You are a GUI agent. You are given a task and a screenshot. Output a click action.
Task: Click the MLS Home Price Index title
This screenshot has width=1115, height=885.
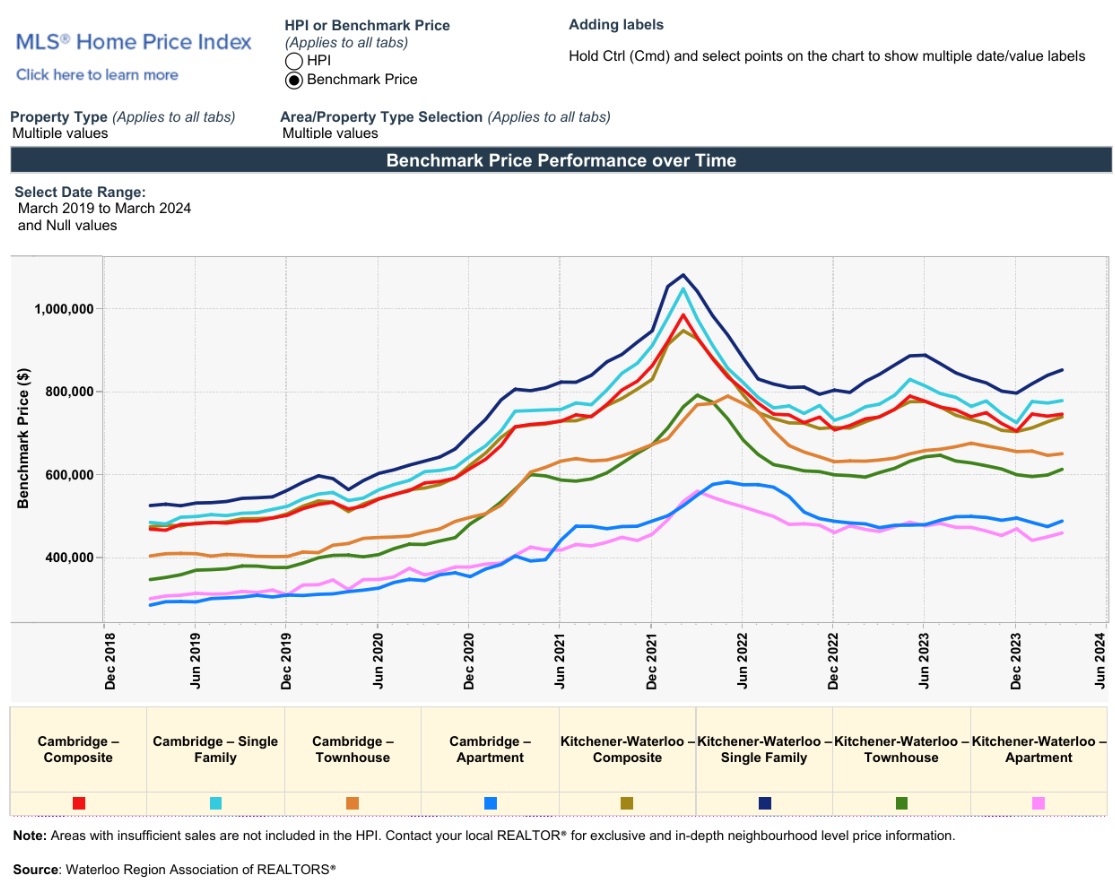[x=134, y=42]
